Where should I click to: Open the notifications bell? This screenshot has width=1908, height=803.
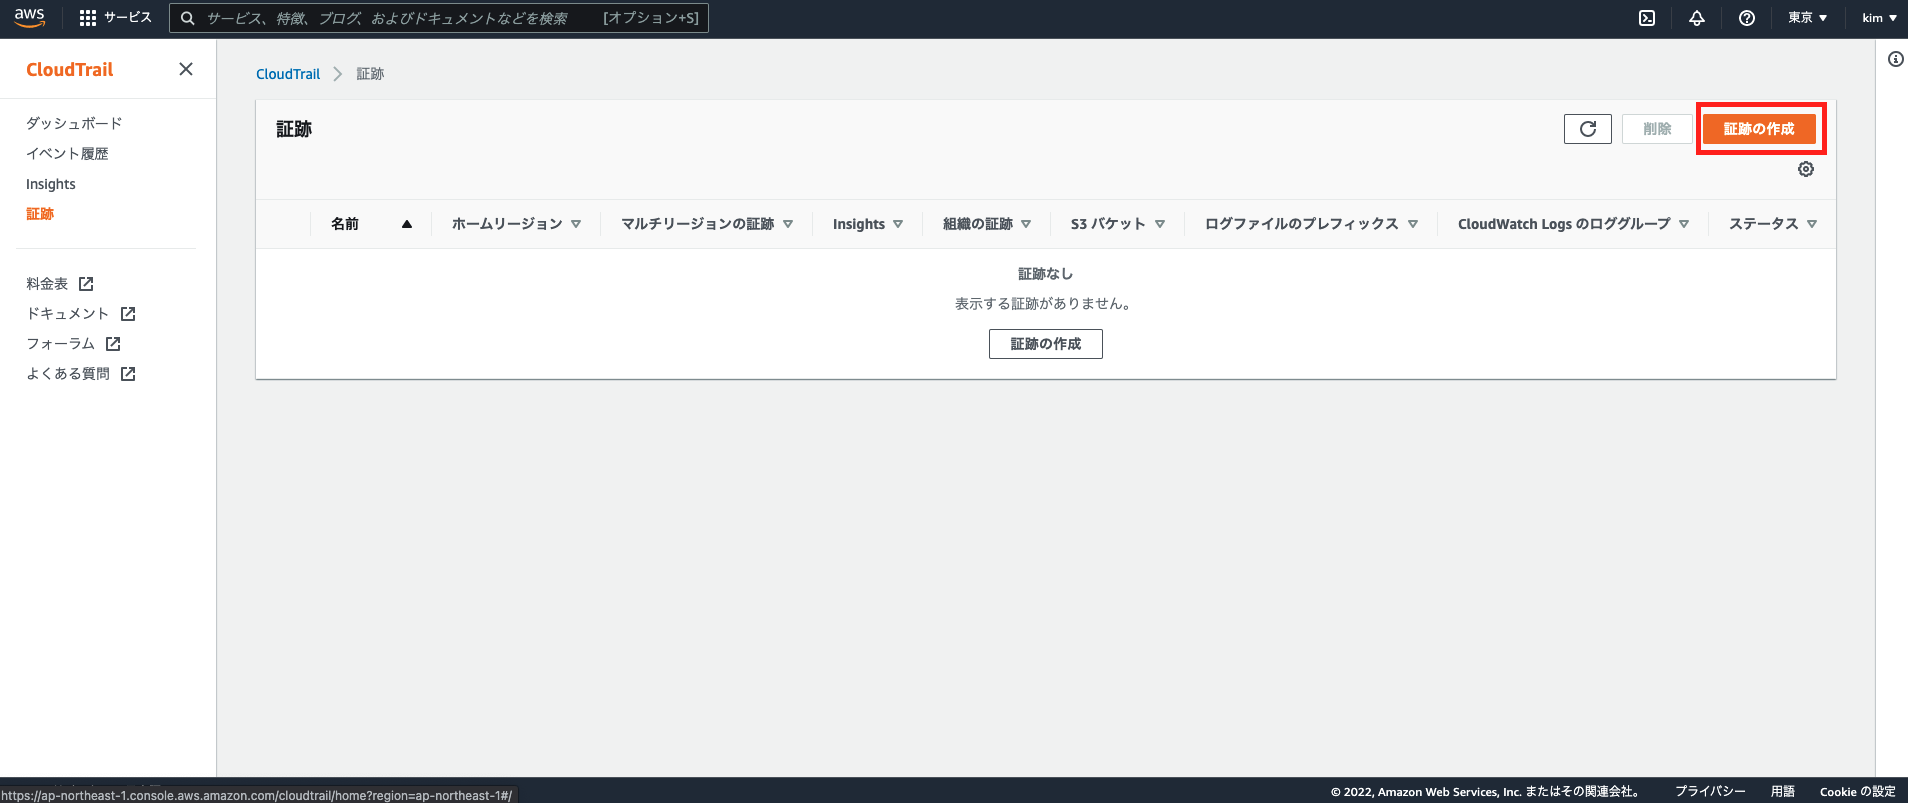(1697, 18)
